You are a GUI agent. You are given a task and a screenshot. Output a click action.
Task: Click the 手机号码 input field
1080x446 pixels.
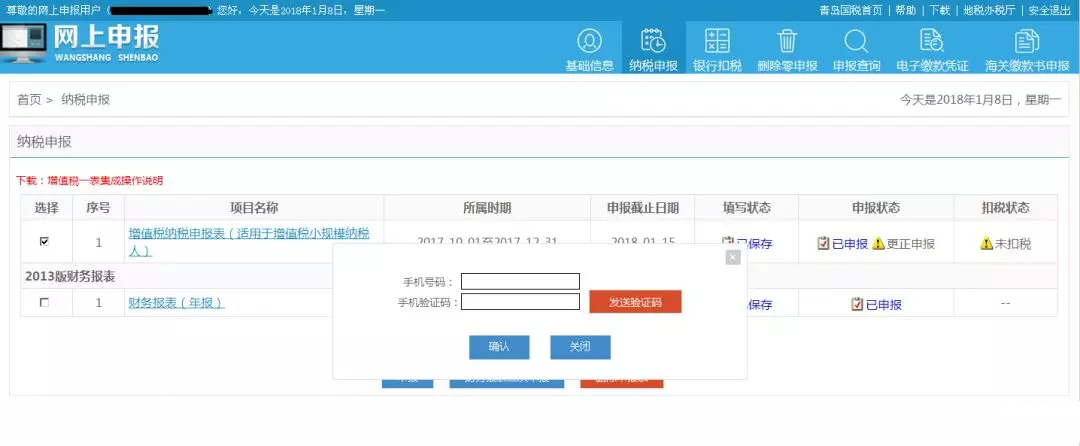tap(520, 282)
